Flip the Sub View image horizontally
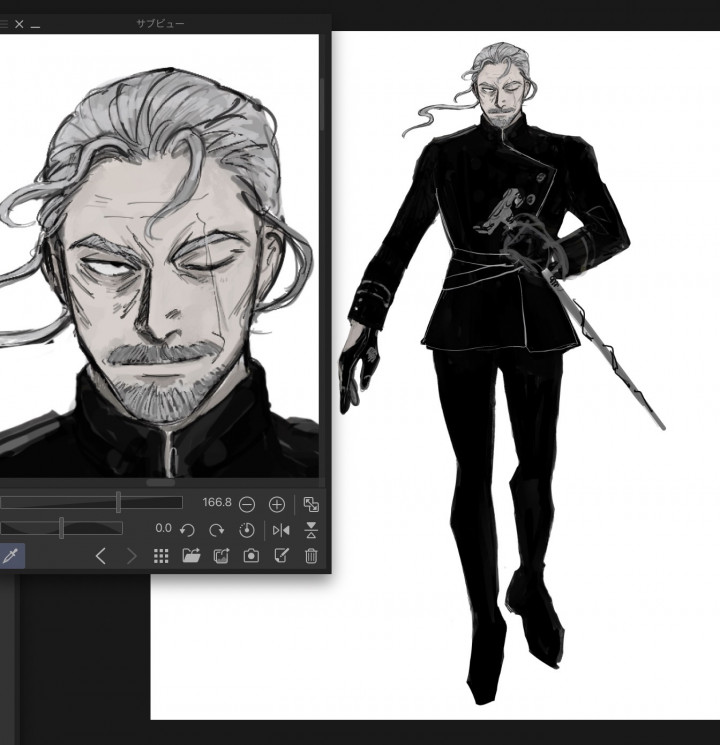 281,530
